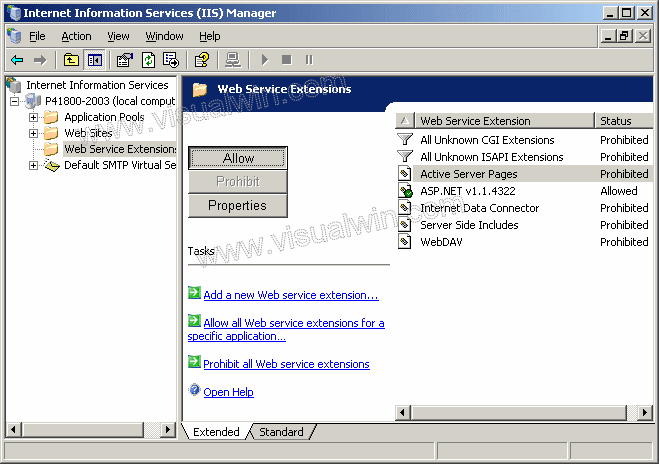Click the IIS Manager title bar icon

tap(14, 13)
